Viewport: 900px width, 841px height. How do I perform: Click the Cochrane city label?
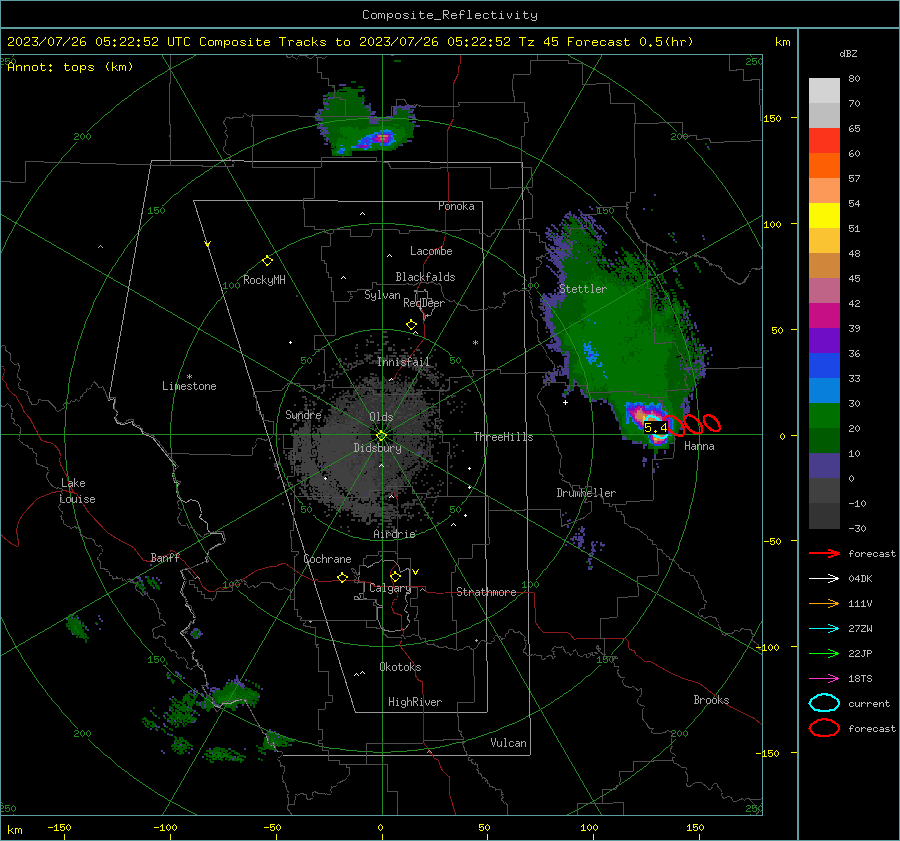[327, 559]
